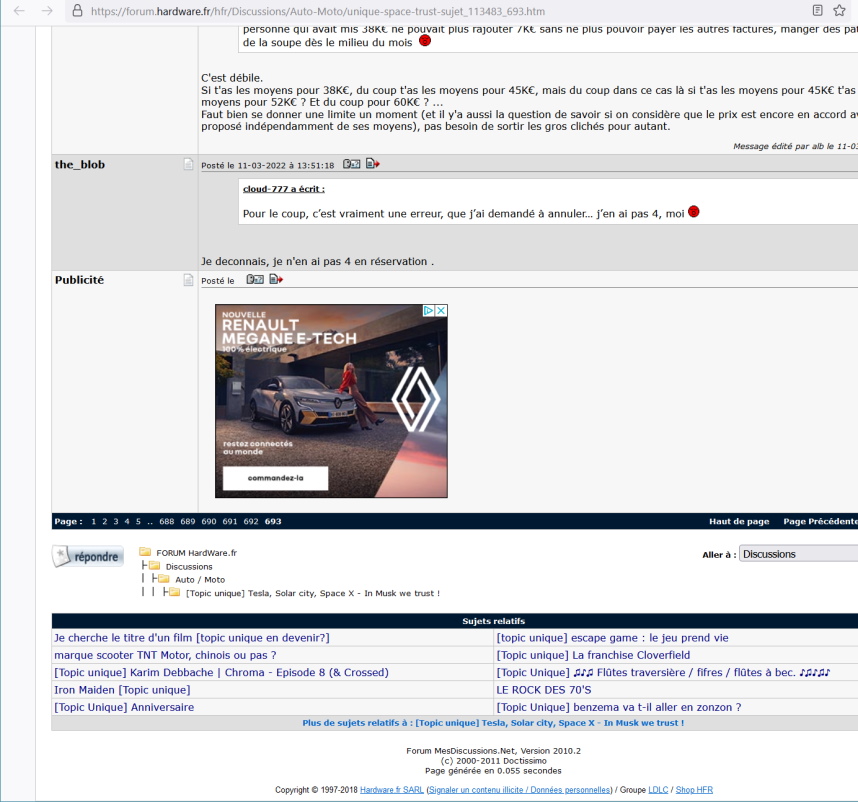Click the commandez-la button in ad
Viewport: 858px width, 802px height.
point(275,478)
